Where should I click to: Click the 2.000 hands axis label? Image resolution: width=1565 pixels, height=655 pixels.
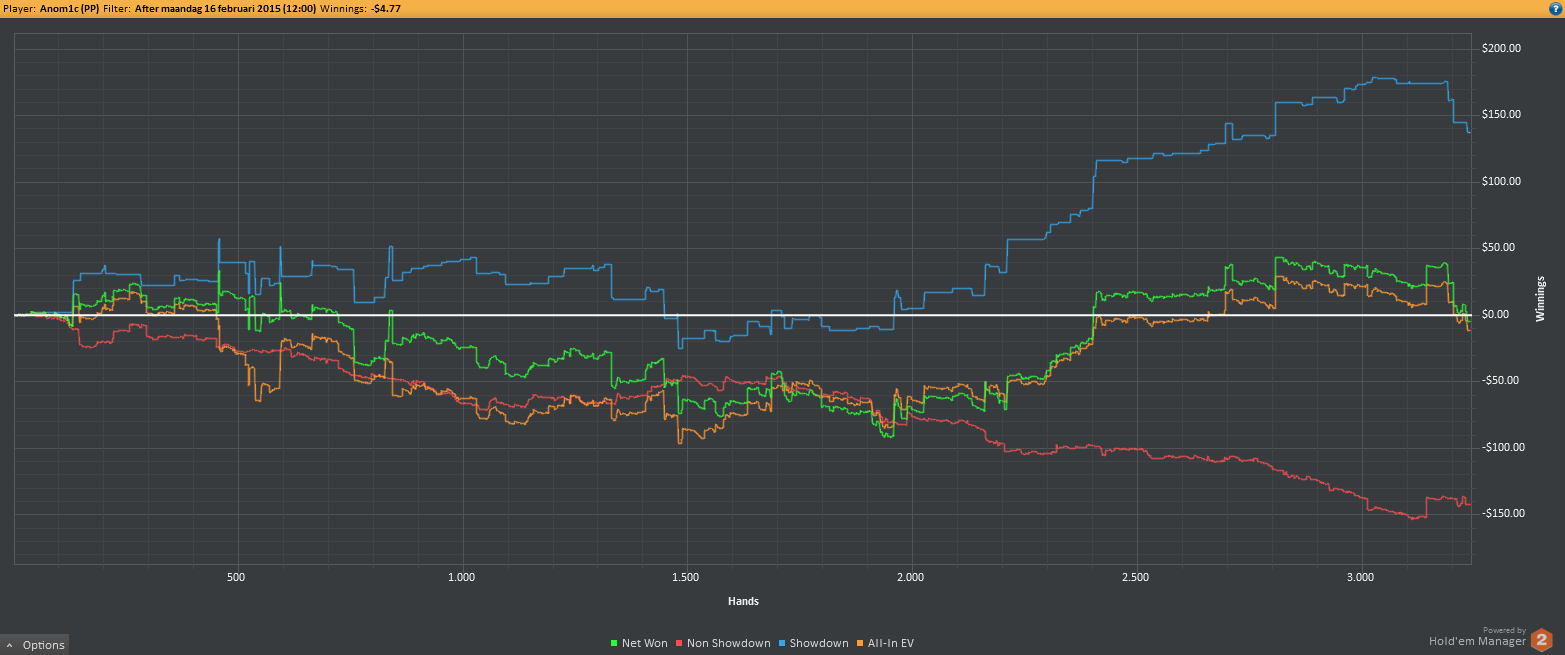pyautogui.click(x=911, y=578)
